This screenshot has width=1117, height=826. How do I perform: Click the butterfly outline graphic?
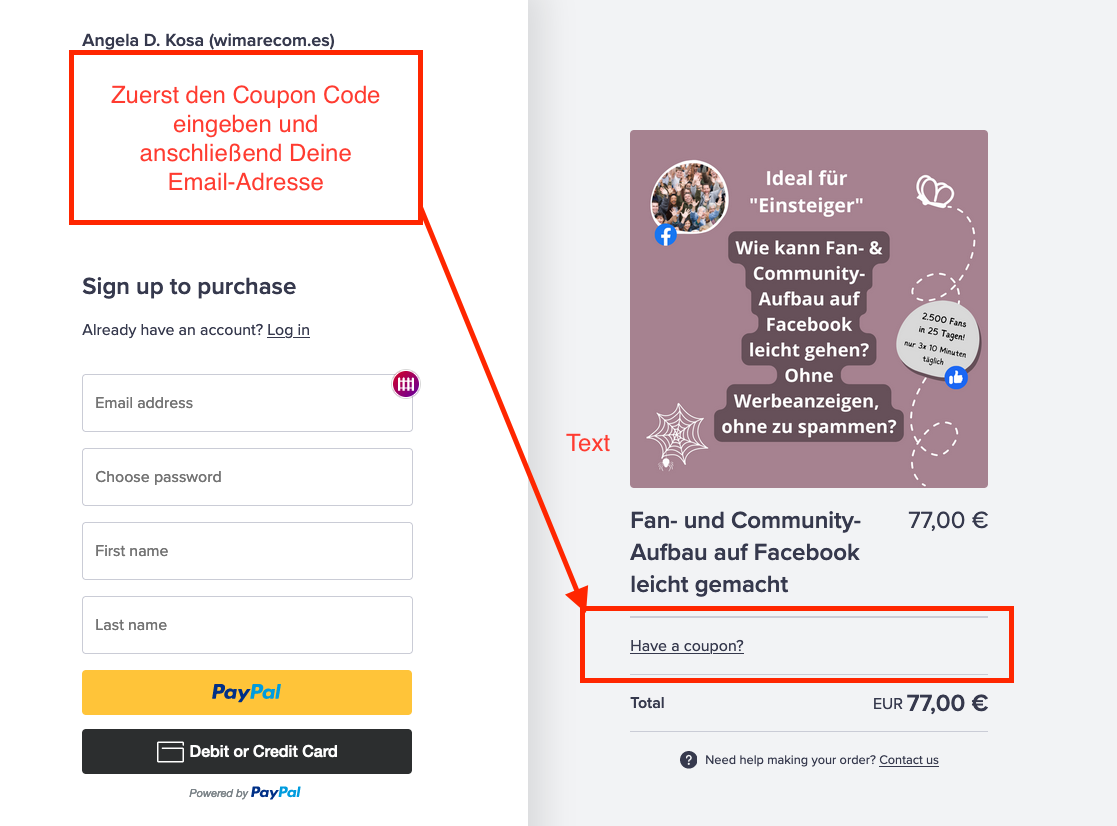click(934, 191)
